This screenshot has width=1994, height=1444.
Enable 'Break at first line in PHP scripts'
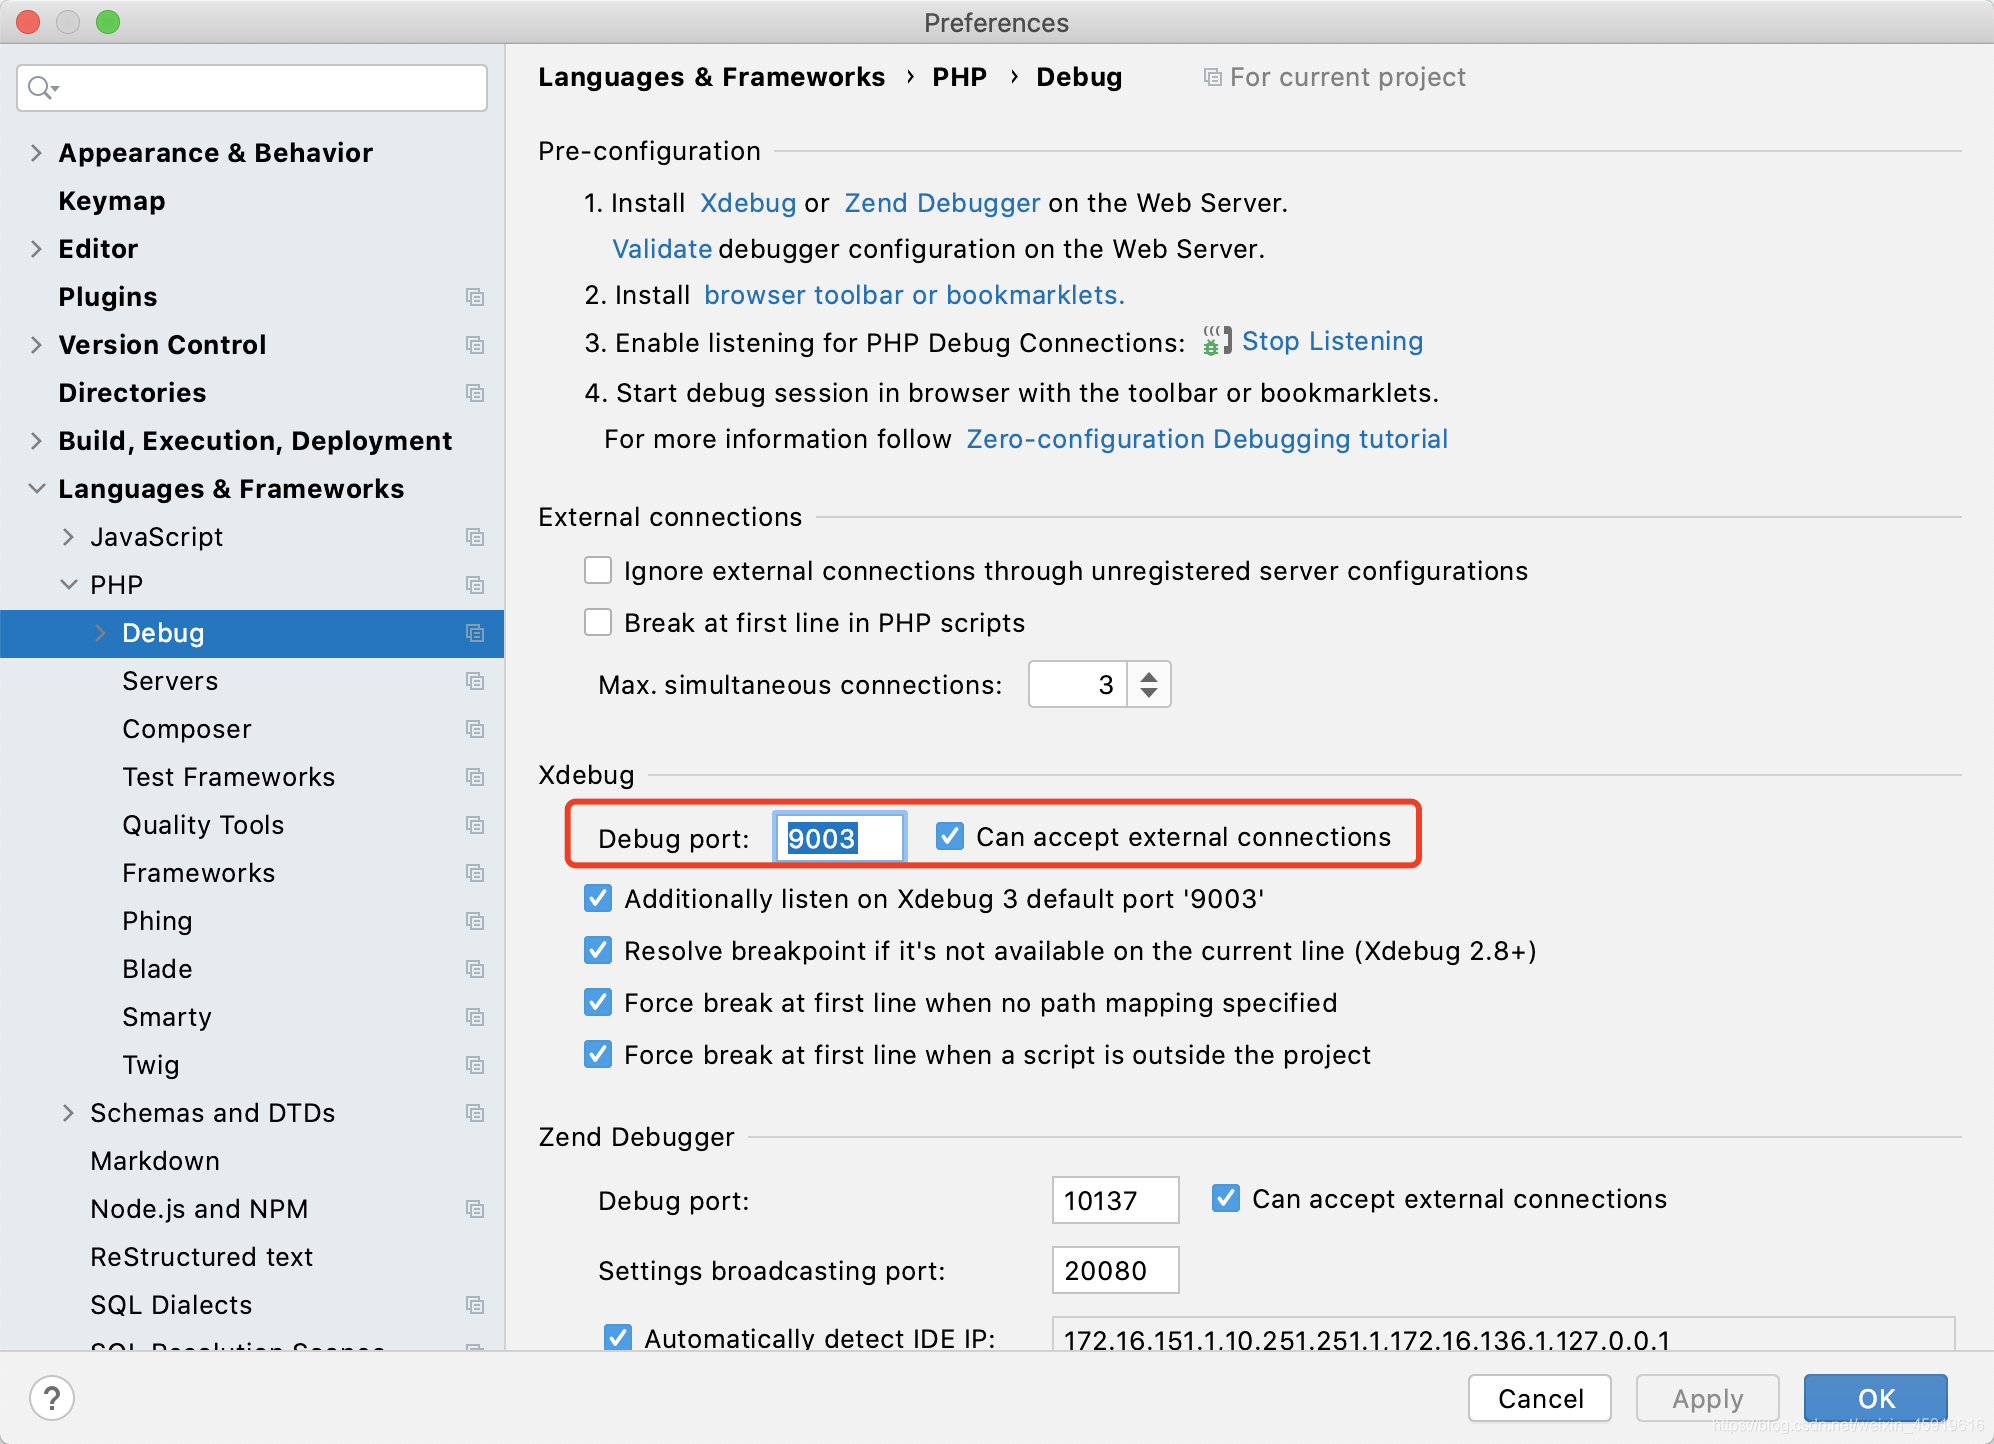tap(597, 622)
